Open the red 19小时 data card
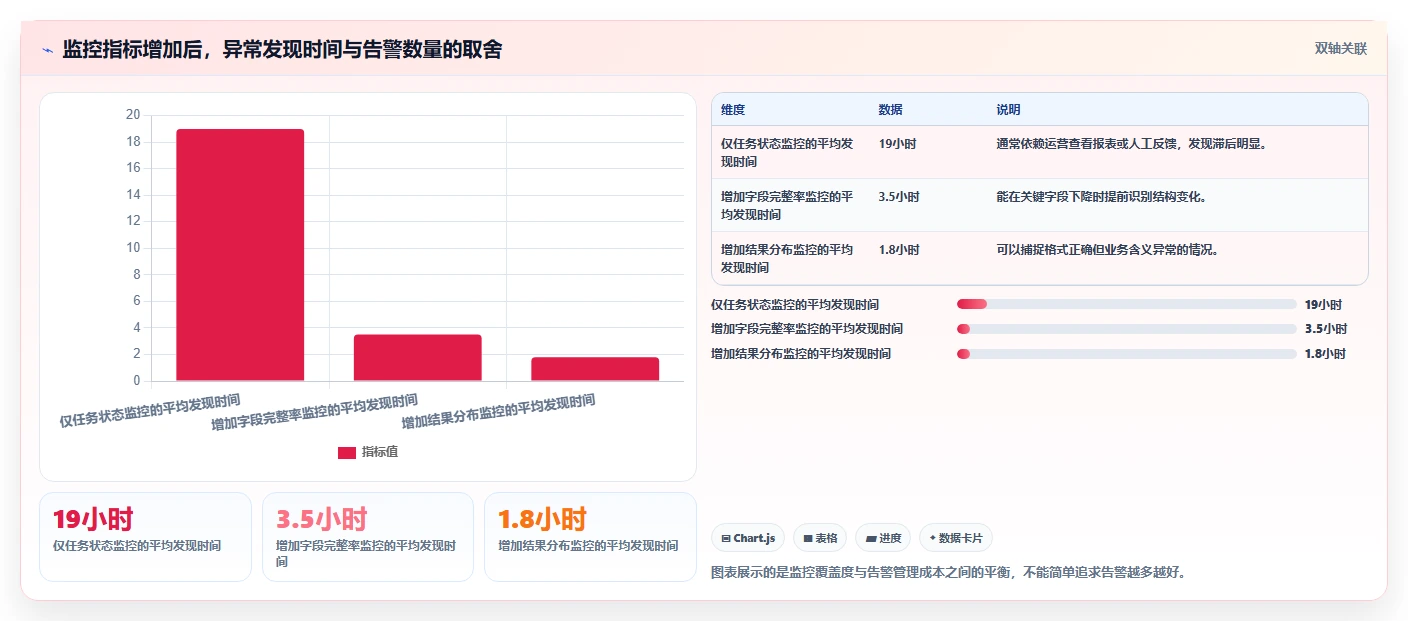The height and width of the screenshot is (621, 1408). [x=145, y=537]
